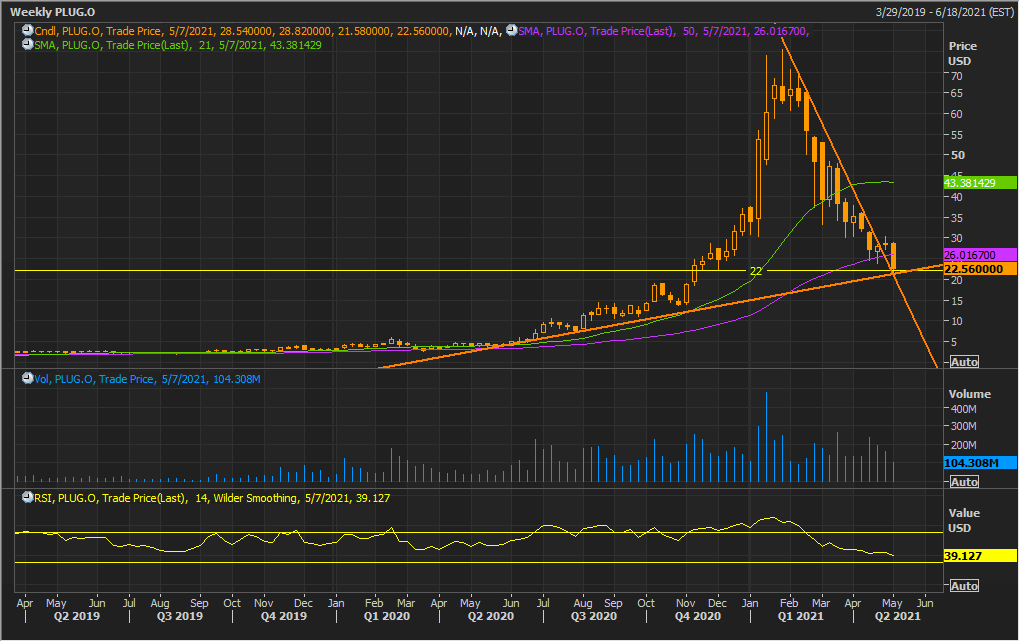Click the icon beside the 21-period SMA legend
1020x642 pixels.
click(27, 44)
